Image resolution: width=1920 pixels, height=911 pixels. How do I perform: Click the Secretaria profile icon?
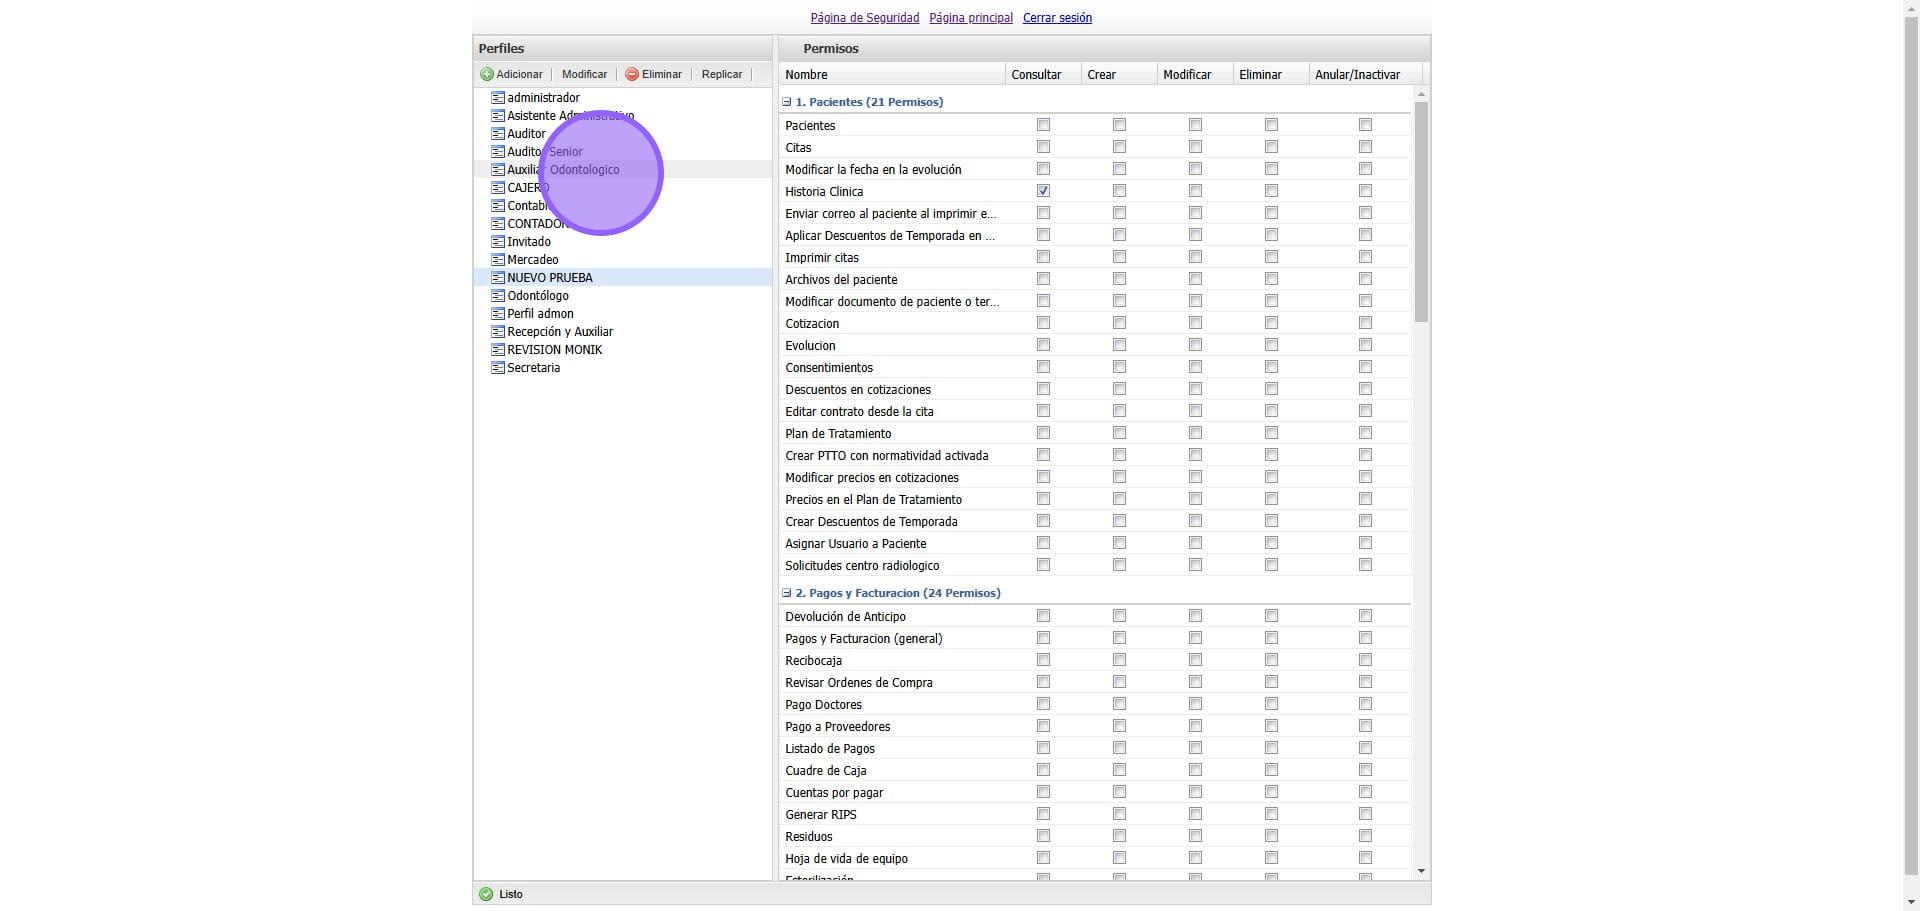[498, 368]
